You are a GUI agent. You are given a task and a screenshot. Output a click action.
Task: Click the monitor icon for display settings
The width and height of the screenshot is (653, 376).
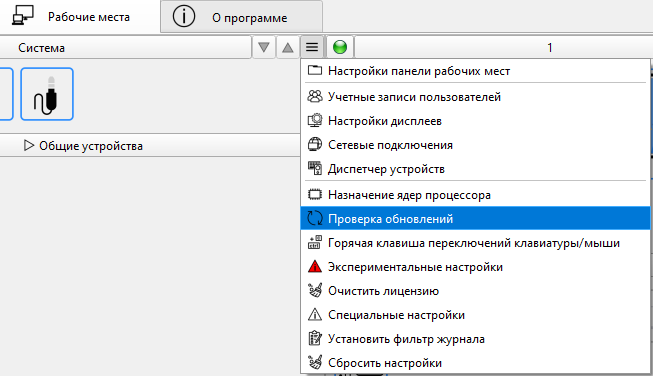(x=315, y=120)
